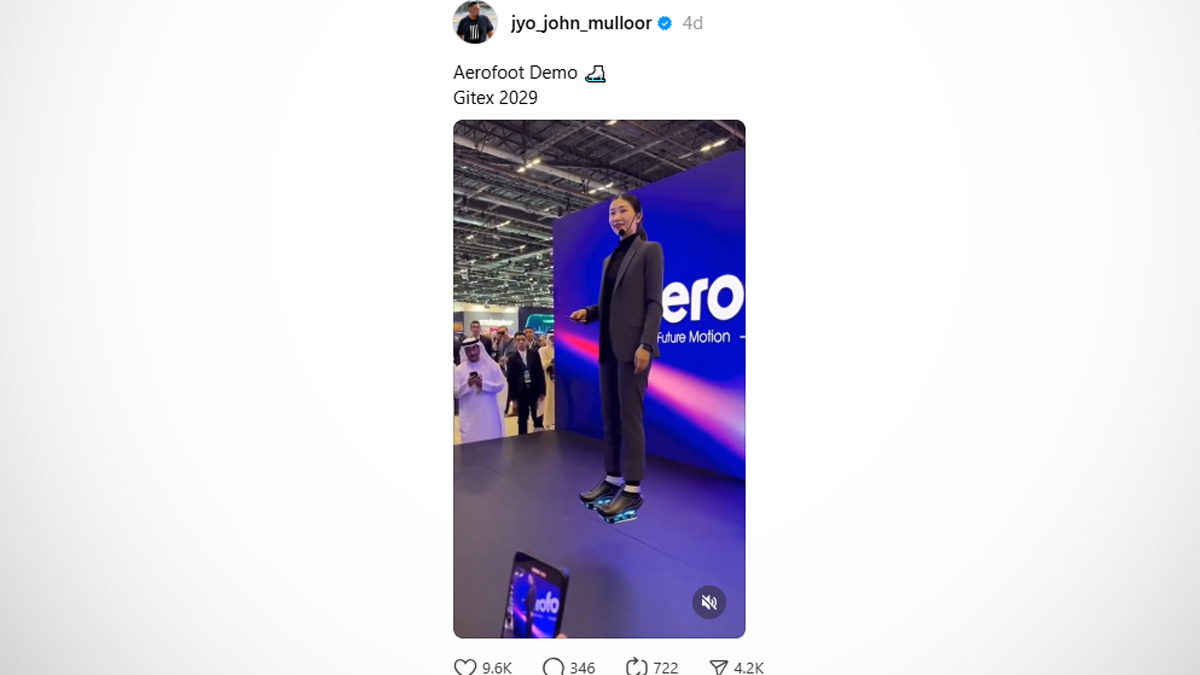Click the recording phone in the video foreground
Viewport: 1200px width, 675px height.
coord(535,595)
